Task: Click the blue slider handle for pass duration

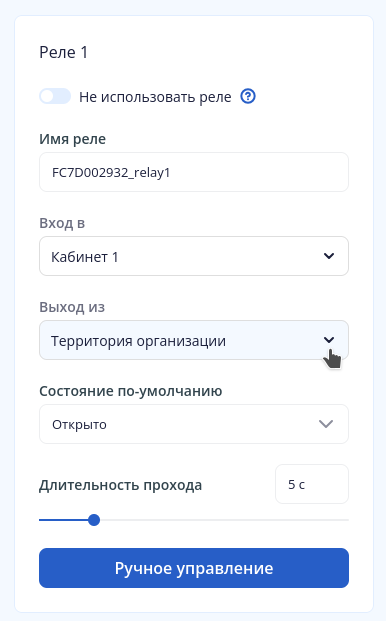Action: [x=94, y=520]
